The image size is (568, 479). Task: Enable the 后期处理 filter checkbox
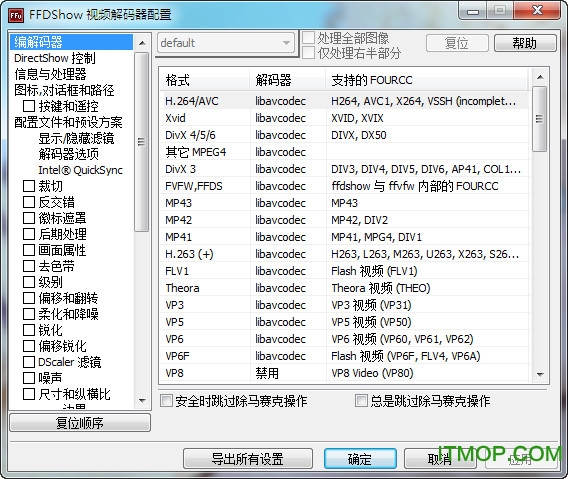click(29, 234)
